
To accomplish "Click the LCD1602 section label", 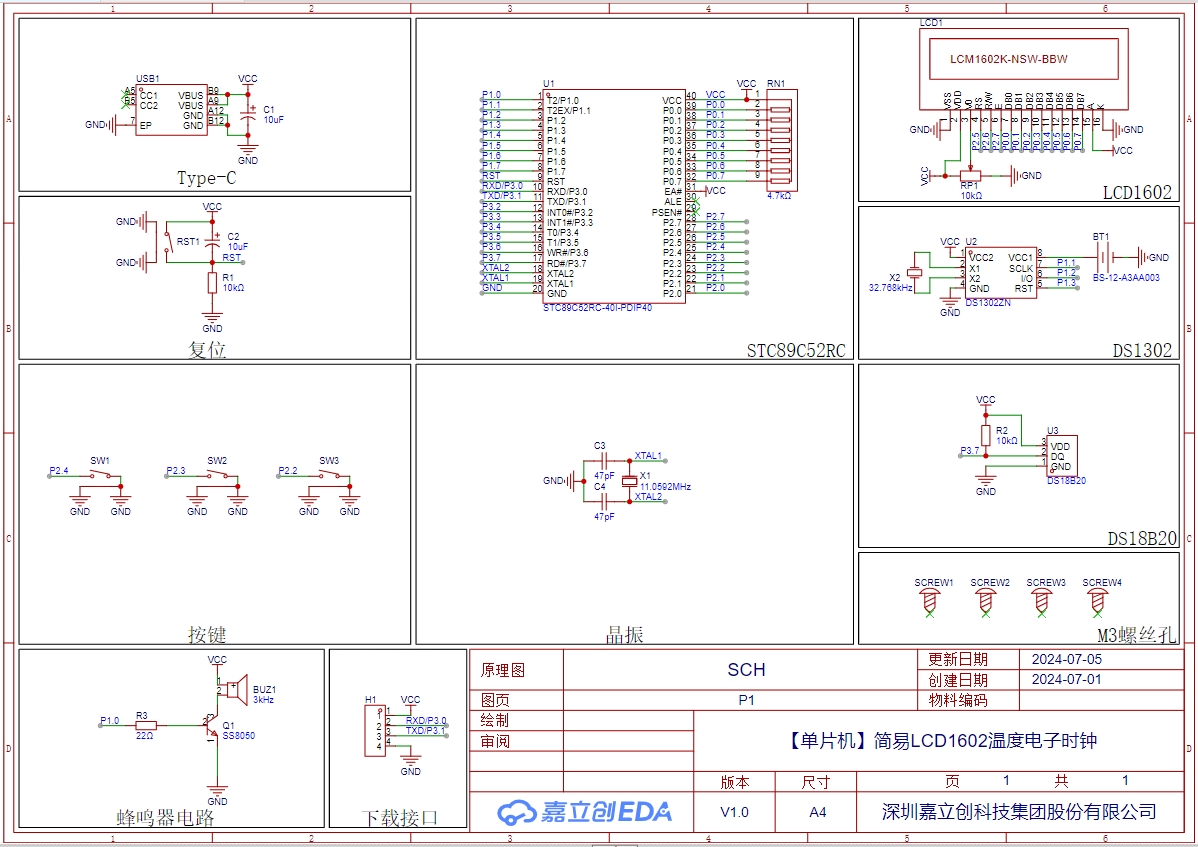I will tap(1137, 192).
